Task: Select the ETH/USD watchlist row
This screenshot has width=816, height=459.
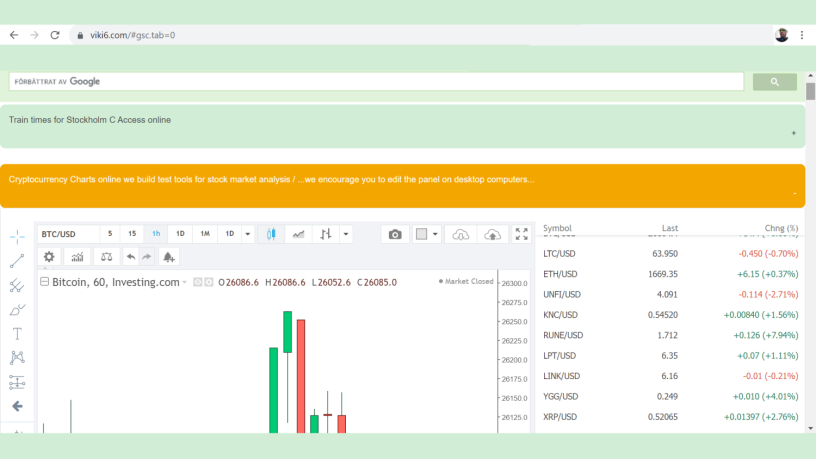Action: [670, 274]
